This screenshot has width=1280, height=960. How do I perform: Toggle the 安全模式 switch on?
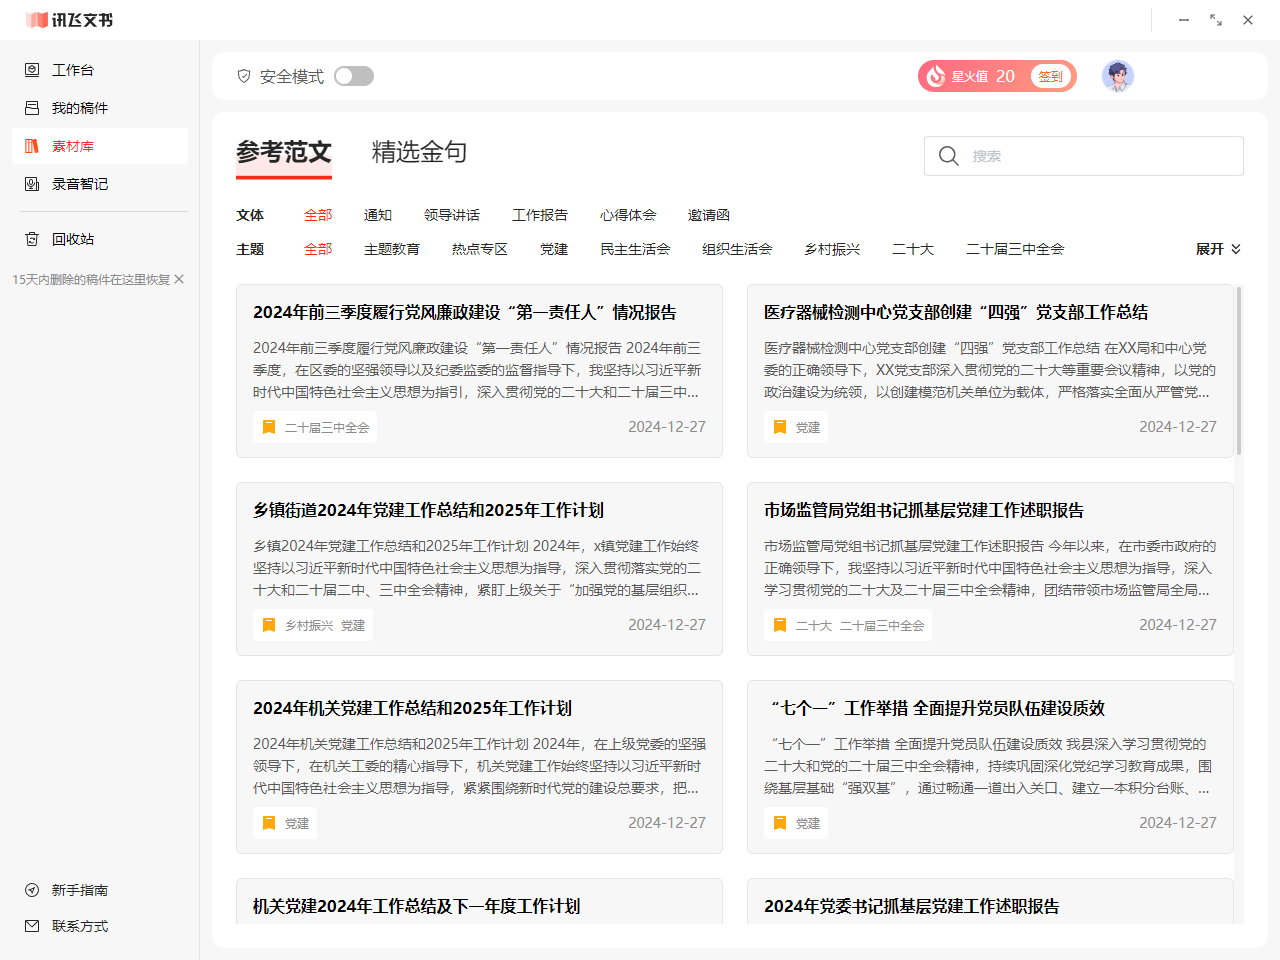[354, 76]
